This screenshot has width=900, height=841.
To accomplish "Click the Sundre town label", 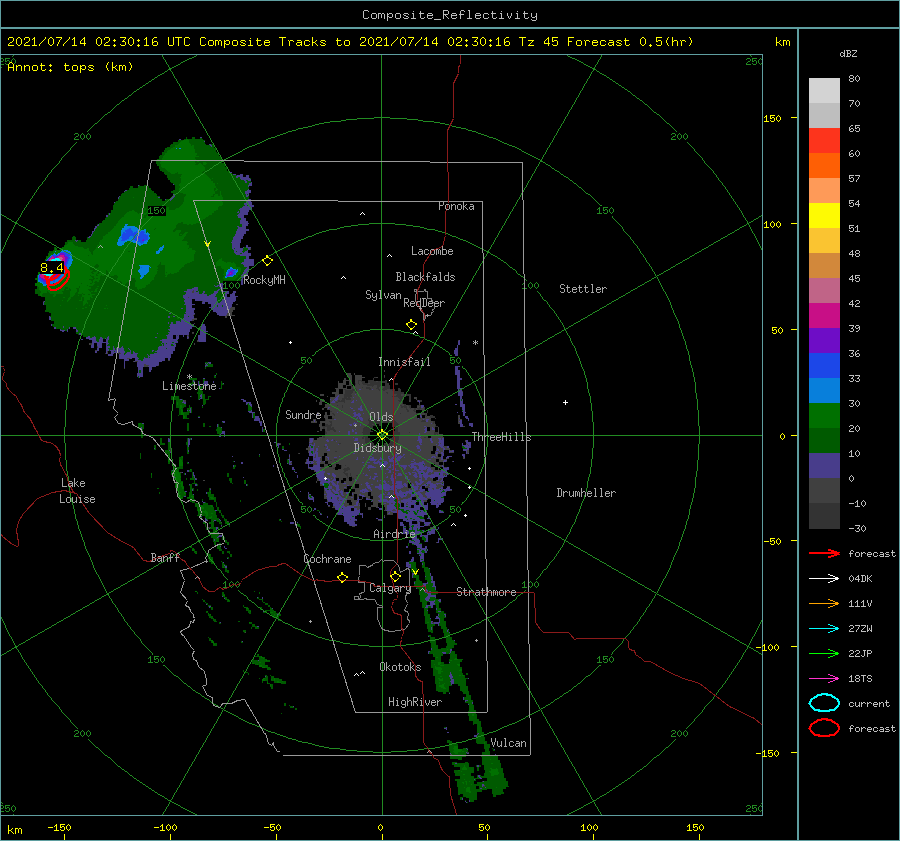I will tap(303, 414).
